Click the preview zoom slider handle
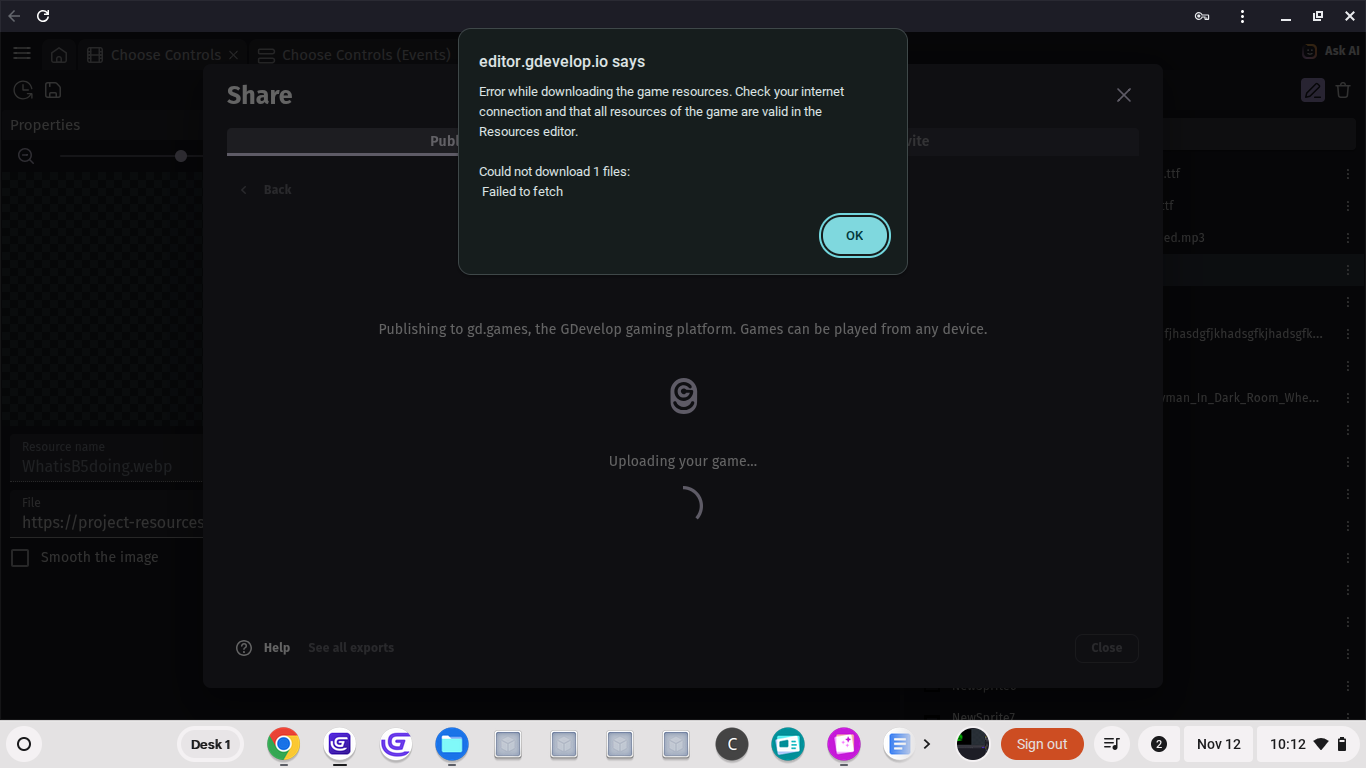The height and width of the screenshot is (768, 1366). tap(181, 156)
